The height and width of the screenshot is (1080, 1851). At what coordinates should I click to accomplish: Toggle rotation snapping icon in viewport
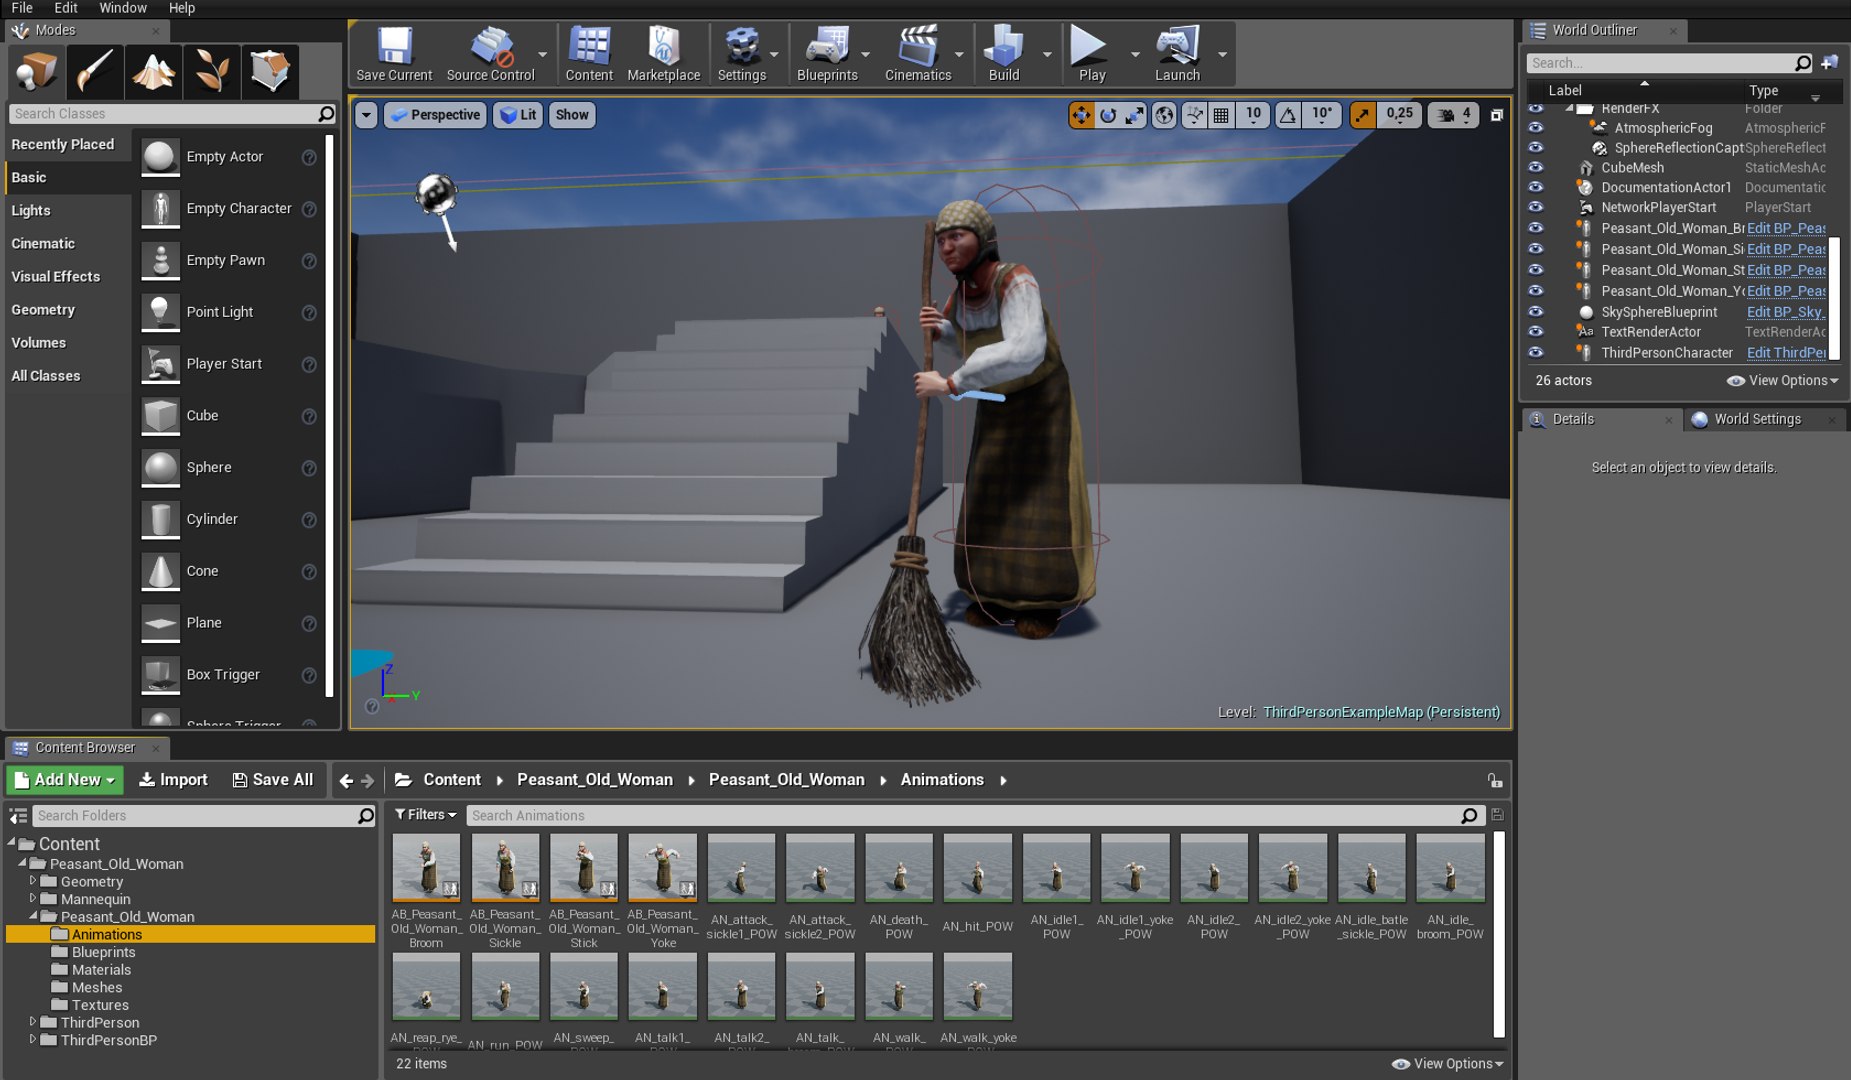point(1288,115)
